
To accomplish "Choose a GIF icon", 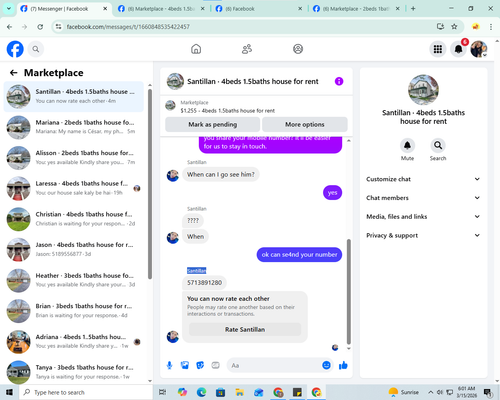I will [216, 365].
